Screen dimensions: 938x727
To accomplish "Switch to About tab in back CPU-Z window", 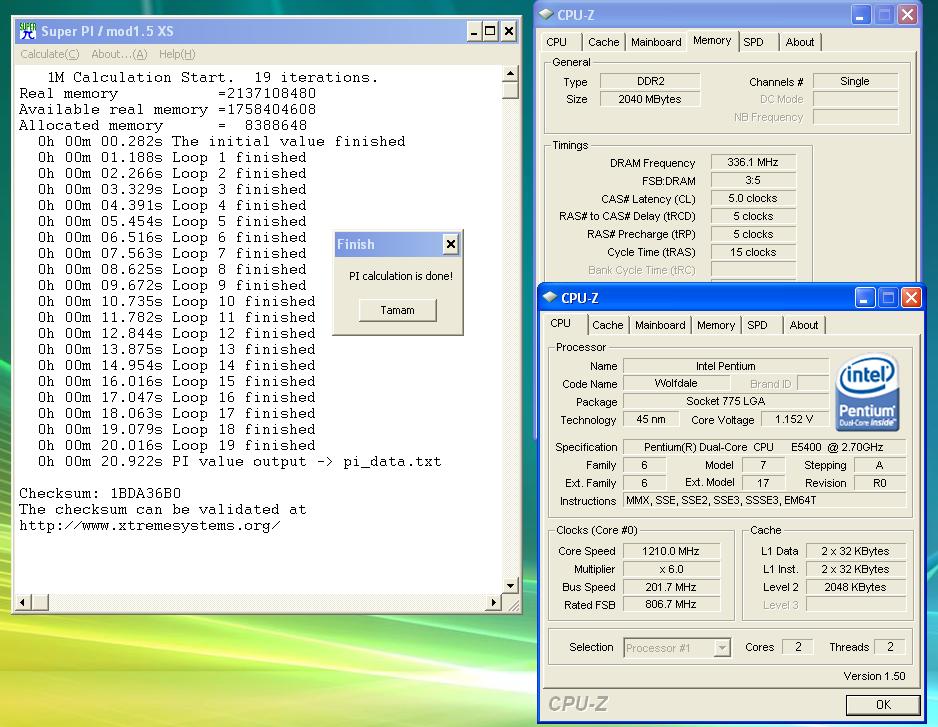I will click(x=800, y=42).
